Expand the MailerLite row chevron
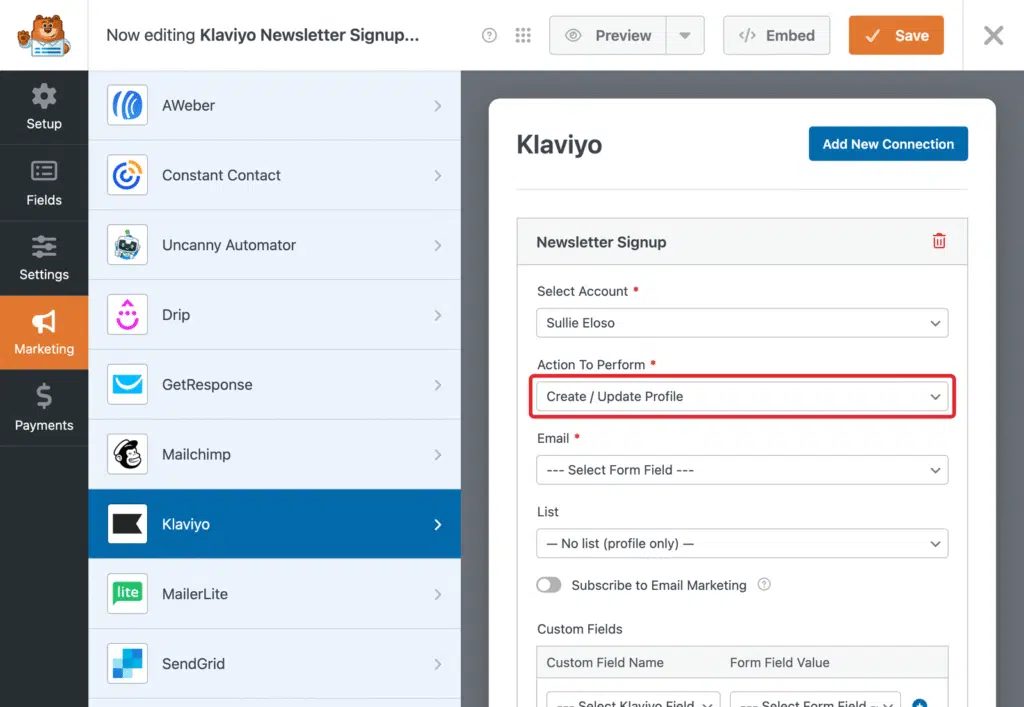 [x=438, y=595]
